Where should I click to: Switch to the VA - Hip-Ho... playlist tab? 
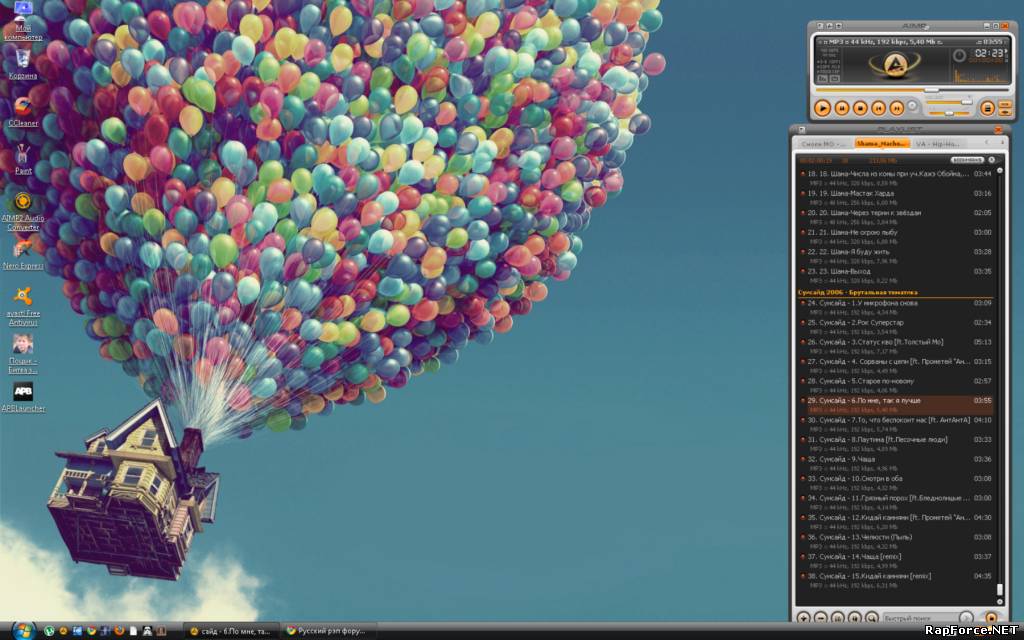(938, 143)
